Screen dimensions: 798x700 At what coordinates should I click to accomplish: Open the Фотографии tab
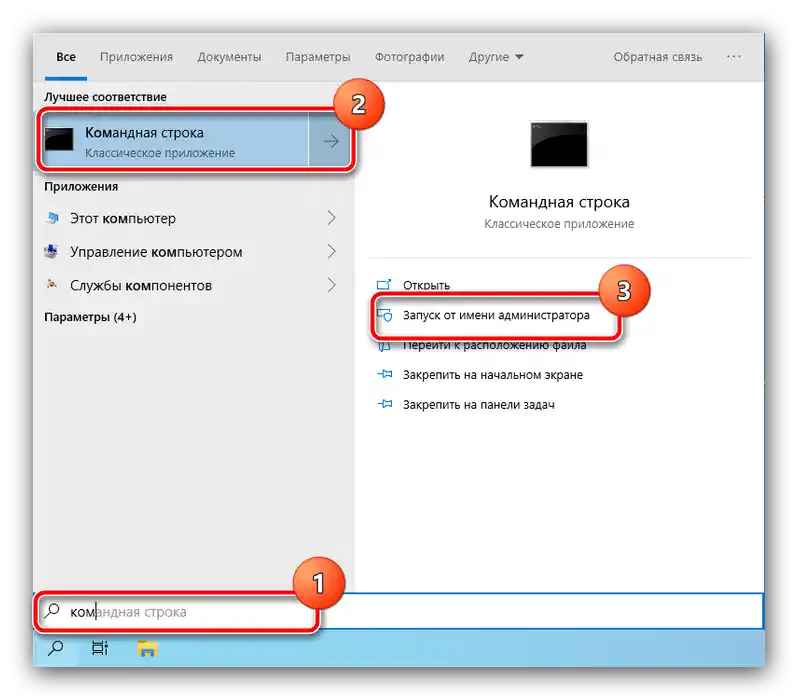(410, 57)
